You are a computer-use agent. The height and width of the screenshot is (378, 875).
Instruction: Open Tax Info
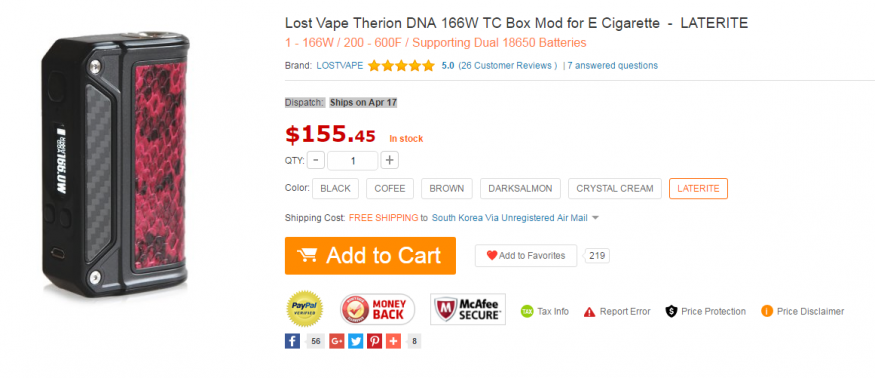545,312
